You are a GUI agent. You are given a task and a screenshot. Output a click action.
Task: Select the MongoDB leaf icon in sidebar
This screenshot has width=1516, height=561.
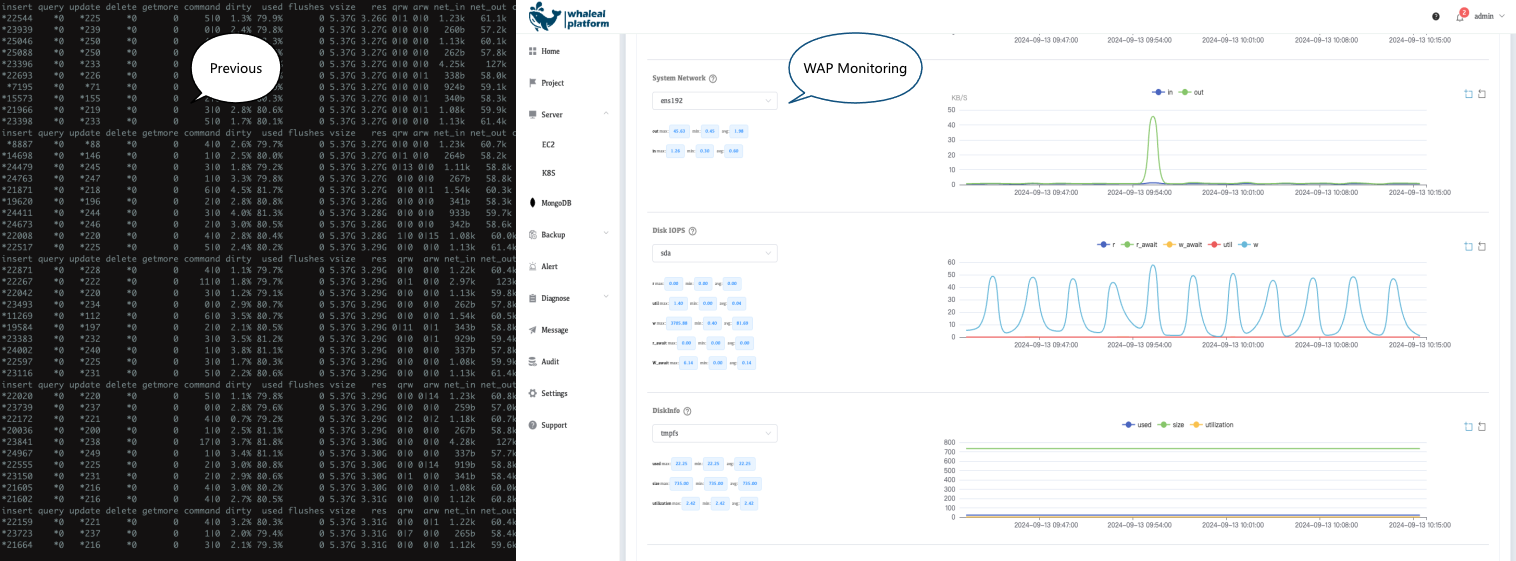tap(532, 203)
